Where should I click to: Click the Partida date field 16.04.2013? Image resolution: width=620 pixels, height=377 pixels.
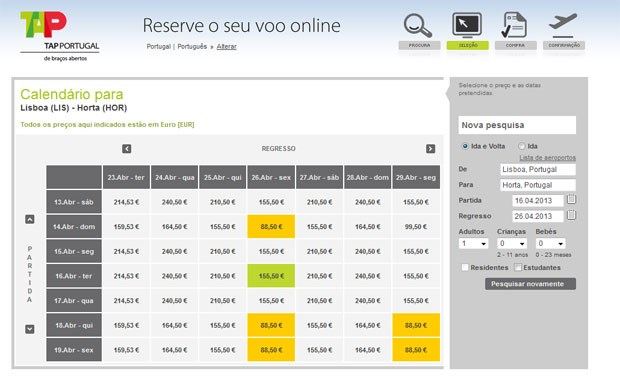coord(538,201)
